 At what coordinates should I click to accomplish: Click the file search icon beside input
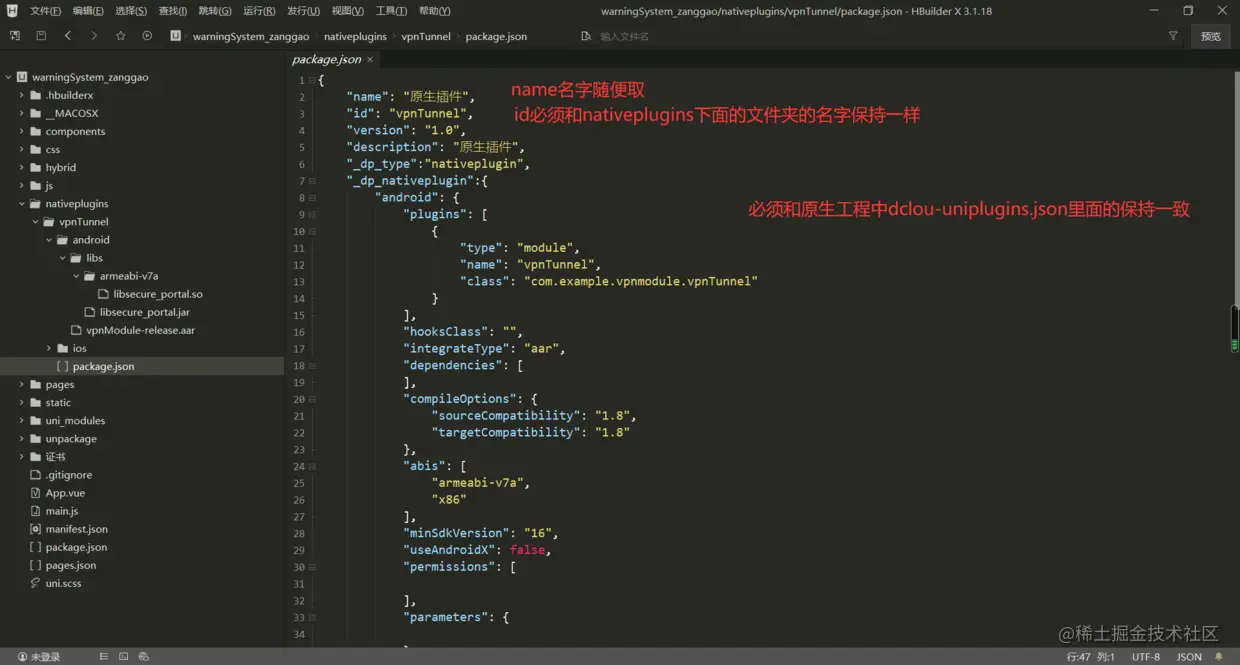pos(586,36)
